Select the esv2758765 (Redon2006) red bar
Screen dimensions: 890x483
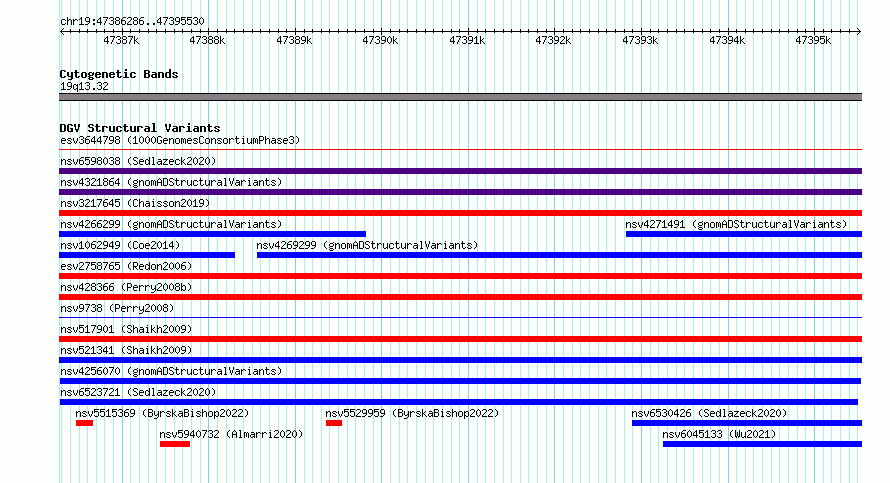[460, 276]
